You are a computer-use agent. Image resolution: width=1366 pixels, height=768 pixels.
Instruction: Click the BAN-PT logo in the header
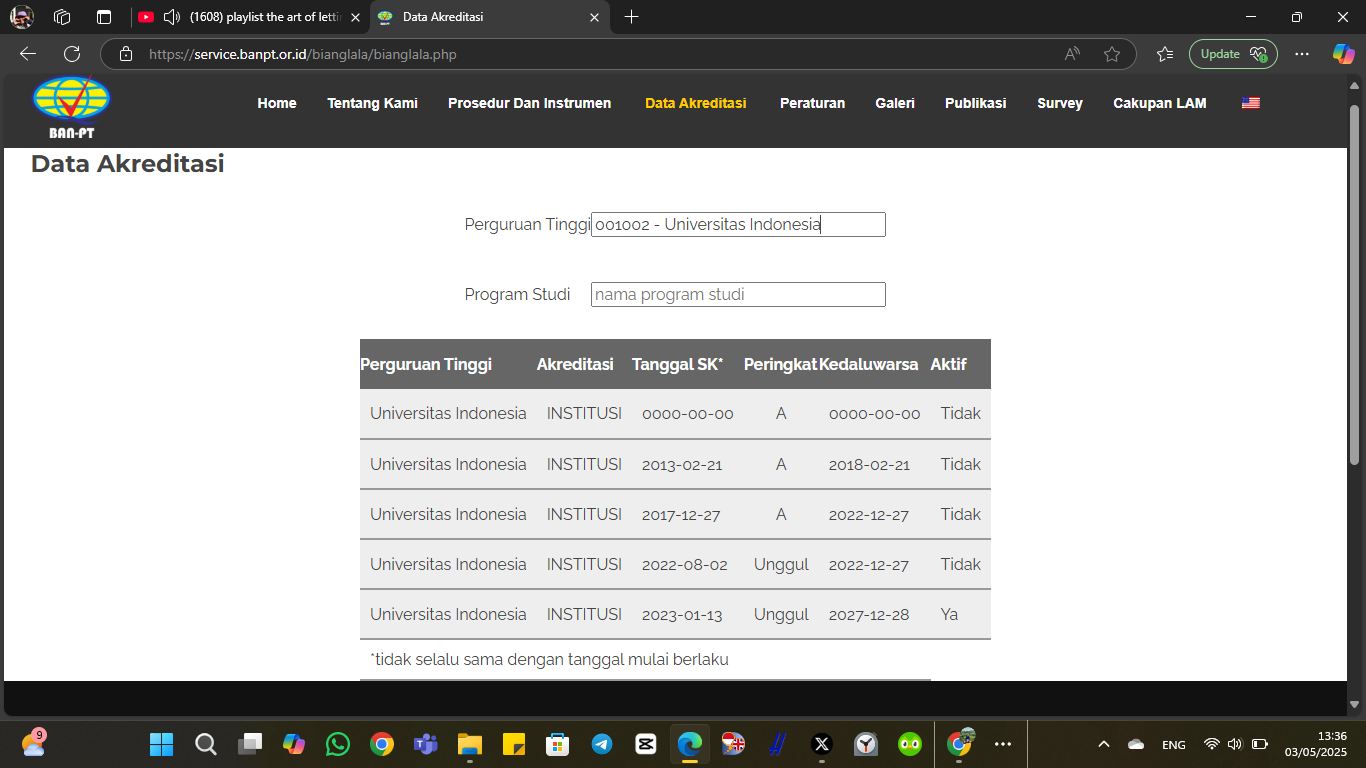pyautogui.click(x=71, y=107)
